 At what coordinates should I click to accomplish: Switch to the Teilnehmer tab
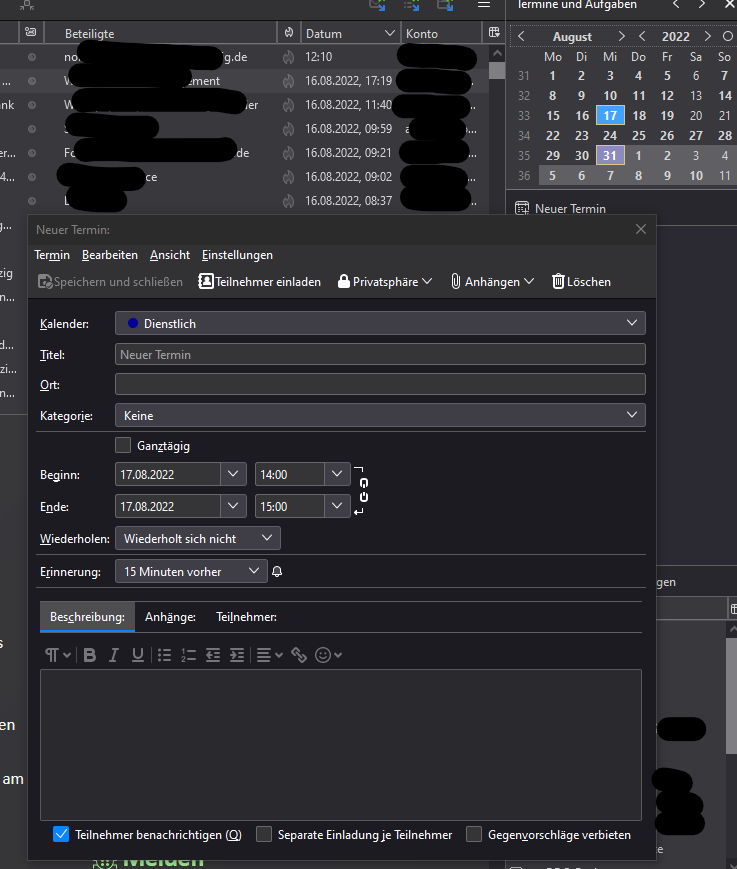click(x=246, y=617)
